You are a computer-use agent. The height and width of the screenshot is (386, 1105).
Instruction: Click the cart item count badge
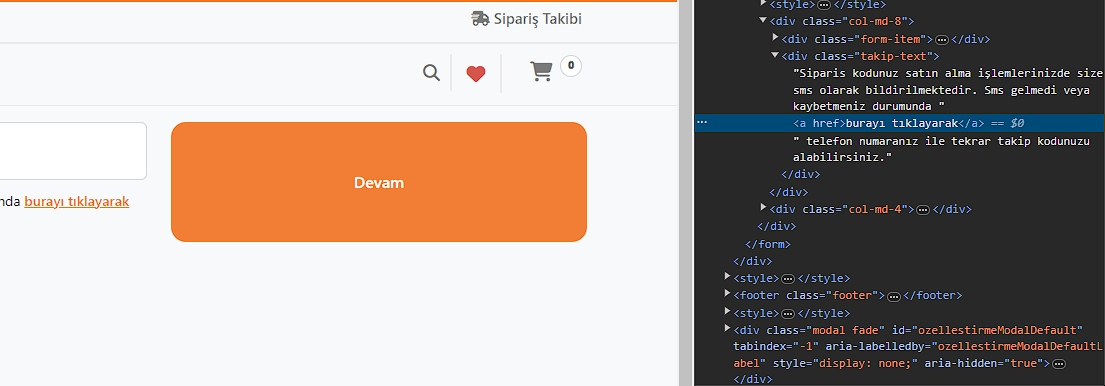click(571, 66)
